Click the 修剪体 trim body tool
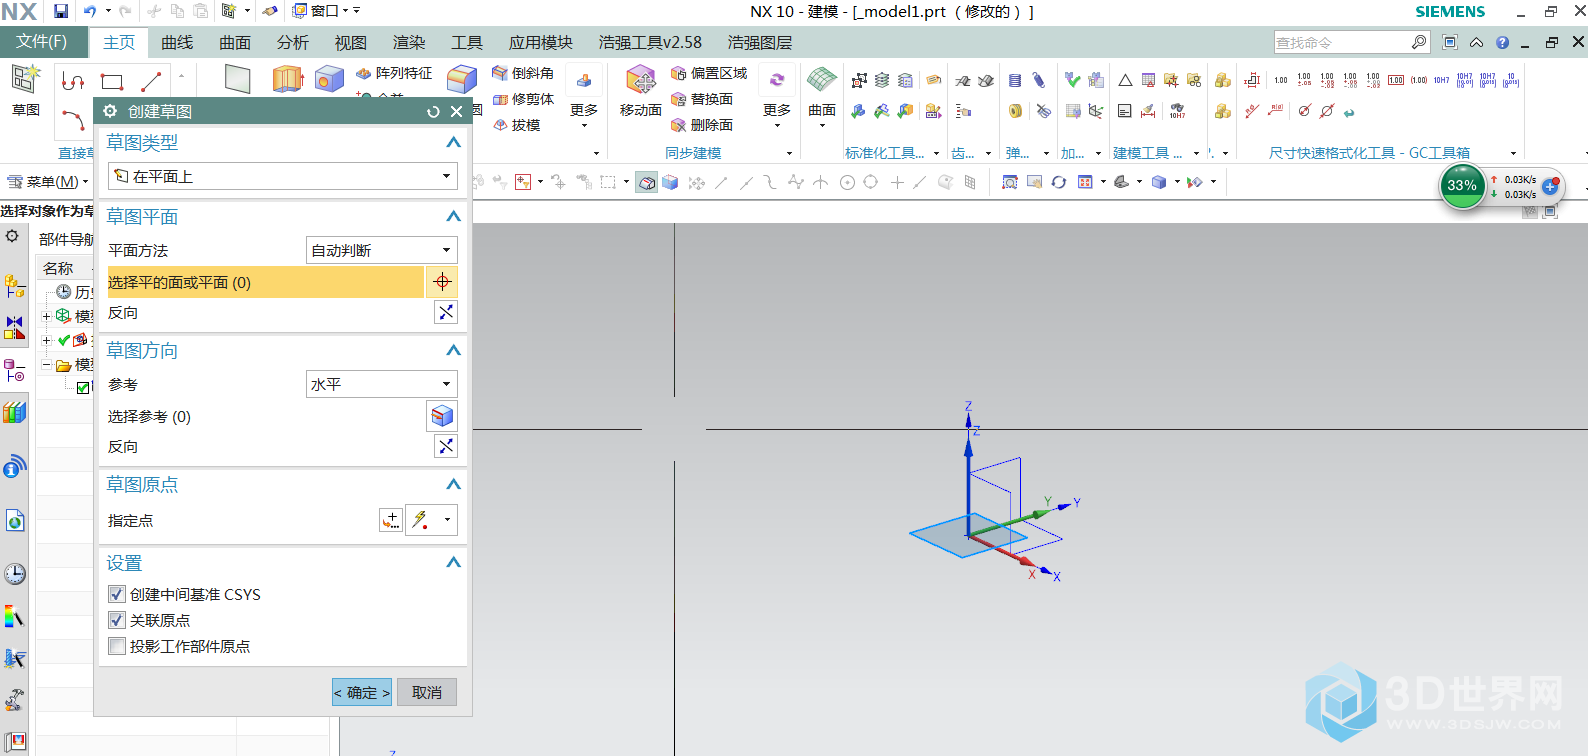This screenshot has height=756, width=1588. (x=523, y=99)
